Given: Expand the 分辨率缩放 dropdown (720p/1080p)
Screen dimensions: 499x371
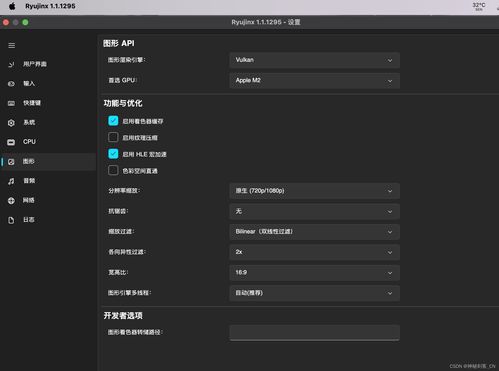Looking at the screenshot, I should (x=314, y=191).
